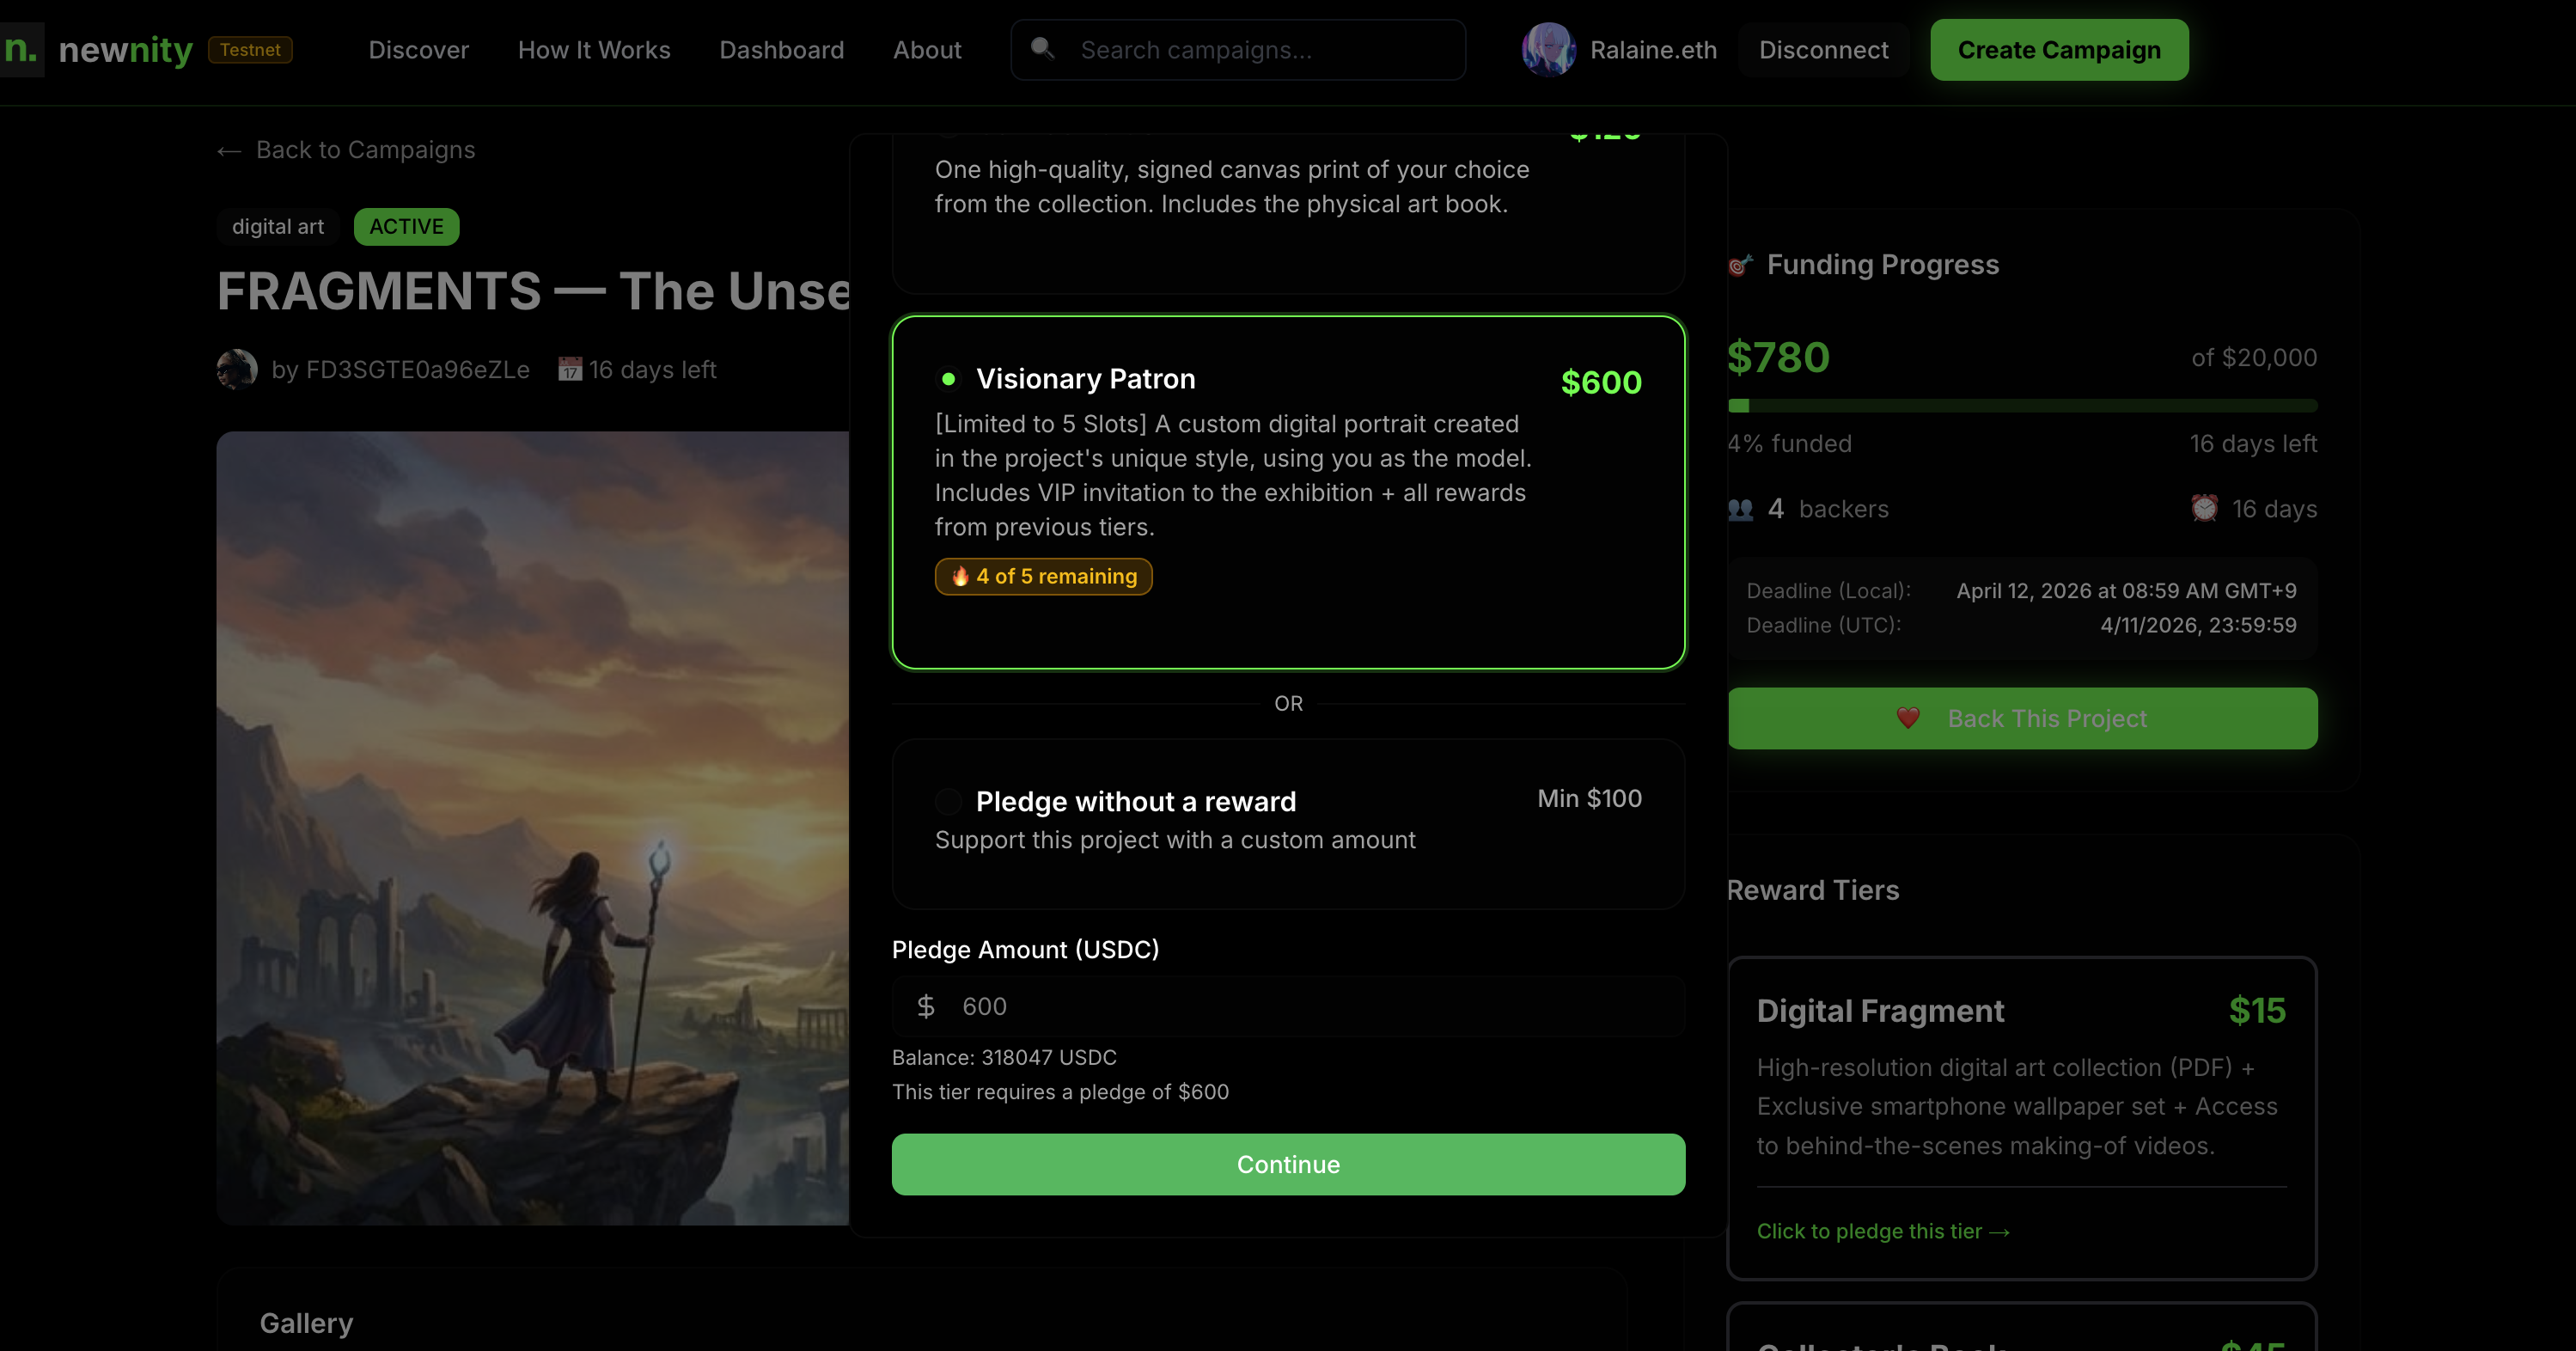This screenshot has width=2576, height=1351.
Task: Click the search magnifier icon
Action: [x=1042, y=48]
